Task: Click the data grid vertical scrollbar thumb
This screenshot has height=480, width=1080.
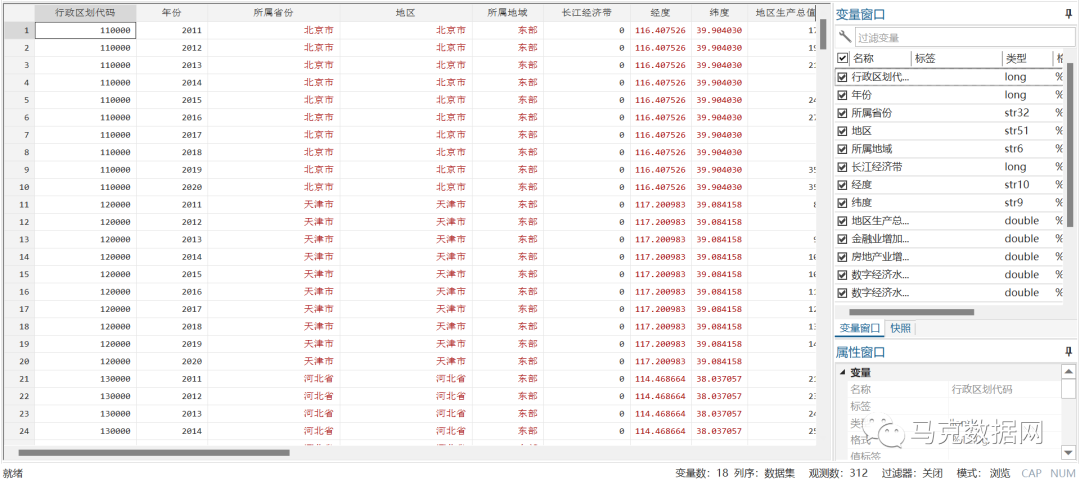Action: [823, 34]
